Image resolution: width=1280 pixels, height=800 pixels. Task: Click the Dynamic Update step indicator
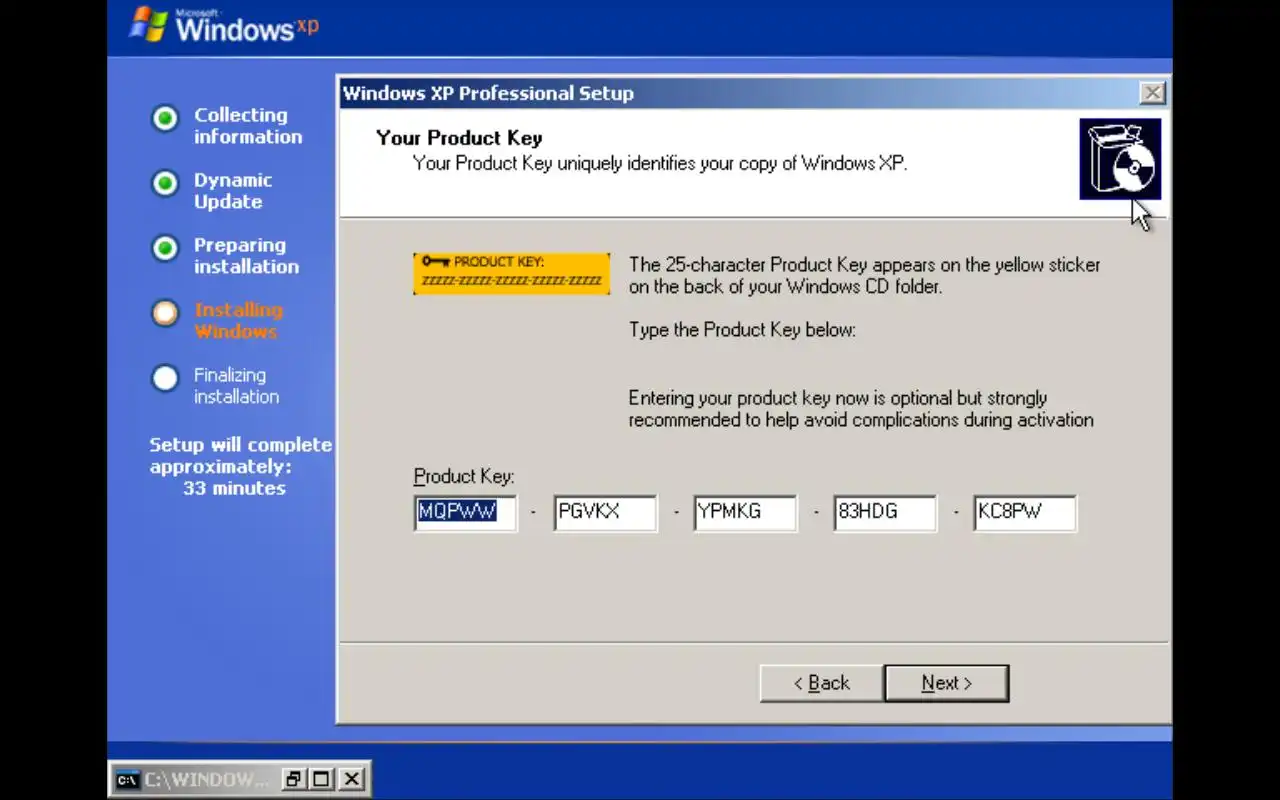click(x=165, y=183)
